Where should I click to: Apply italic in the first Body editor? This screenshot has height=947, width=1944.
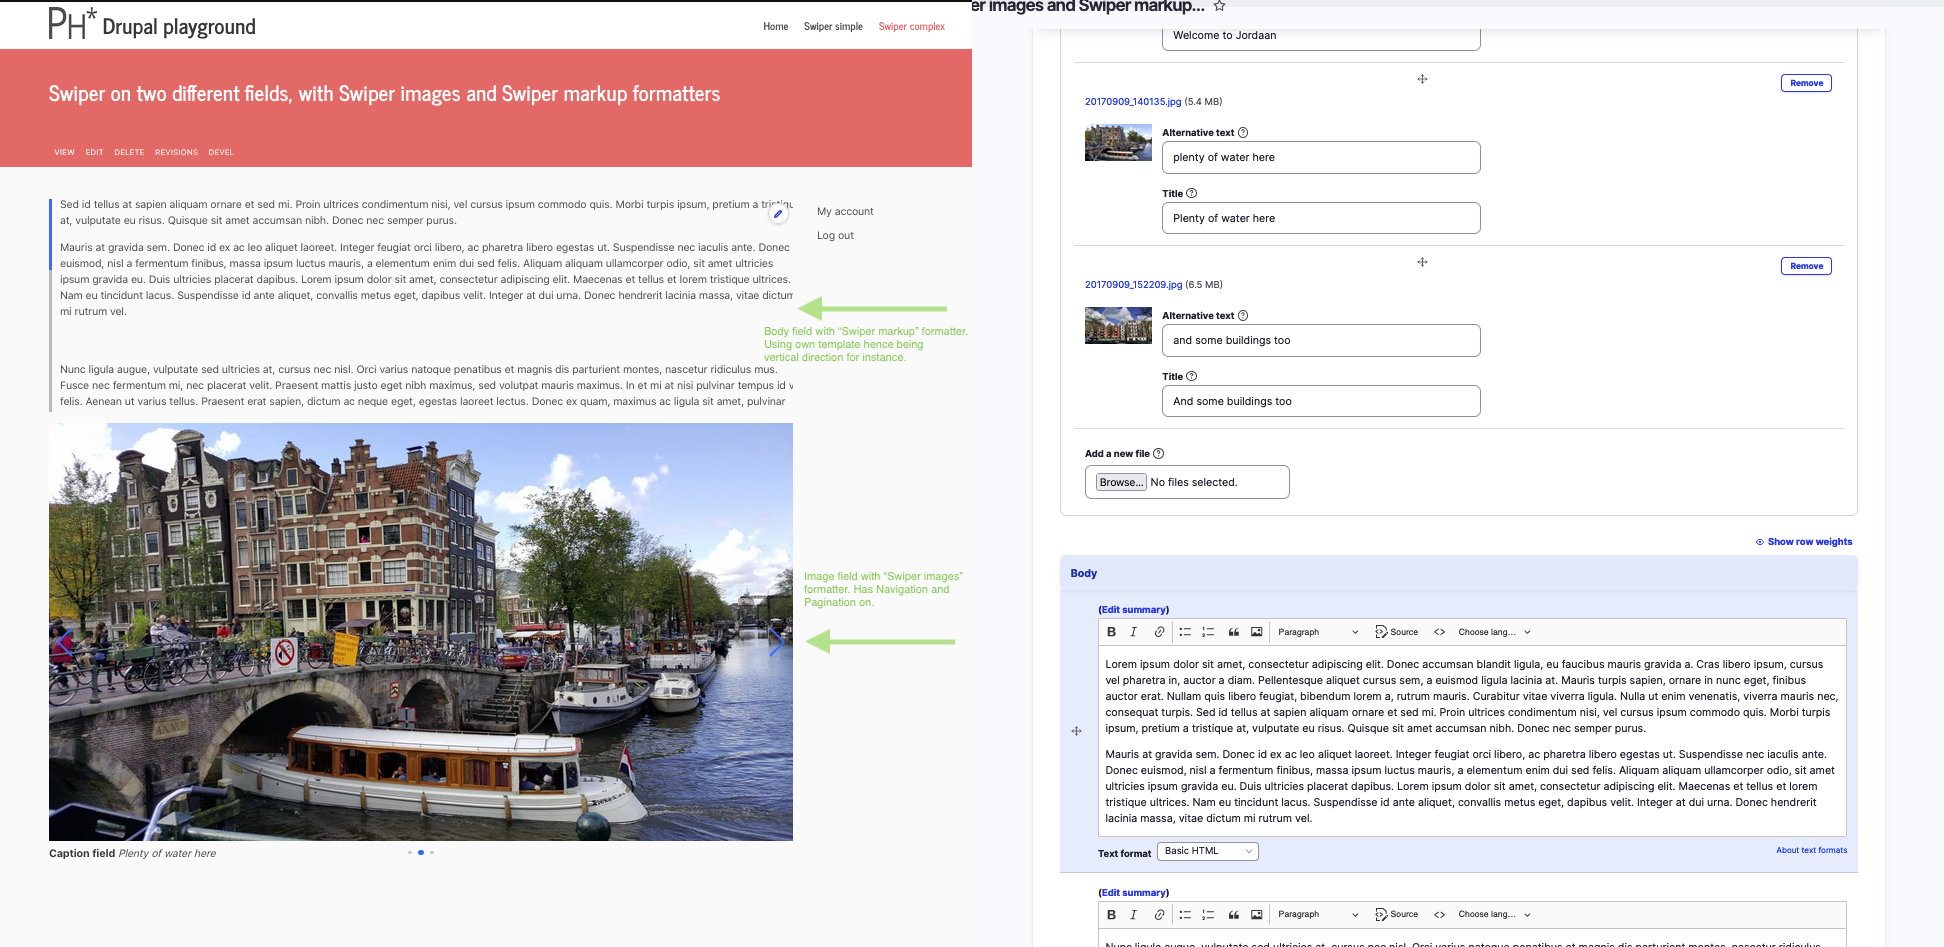click(1133, 632)
